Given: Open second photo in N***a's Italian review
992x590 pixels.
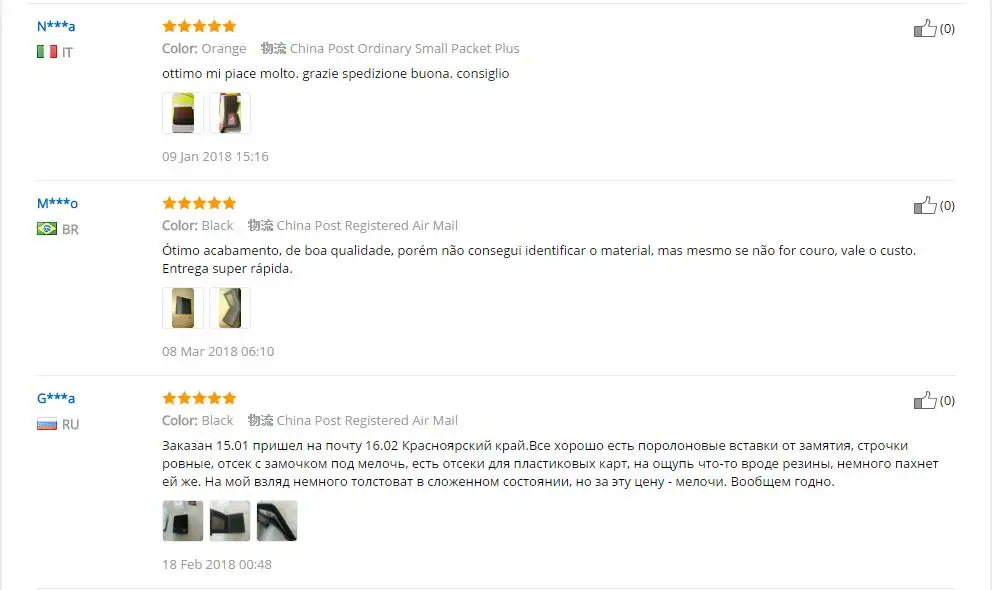Looking at the screenshot, I should pos(230,113).
